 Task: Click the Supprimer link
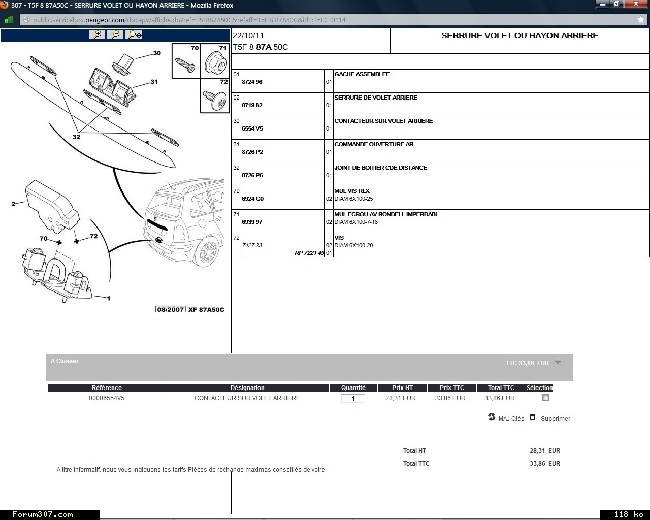pyautogui.click(x=555, y=418)
